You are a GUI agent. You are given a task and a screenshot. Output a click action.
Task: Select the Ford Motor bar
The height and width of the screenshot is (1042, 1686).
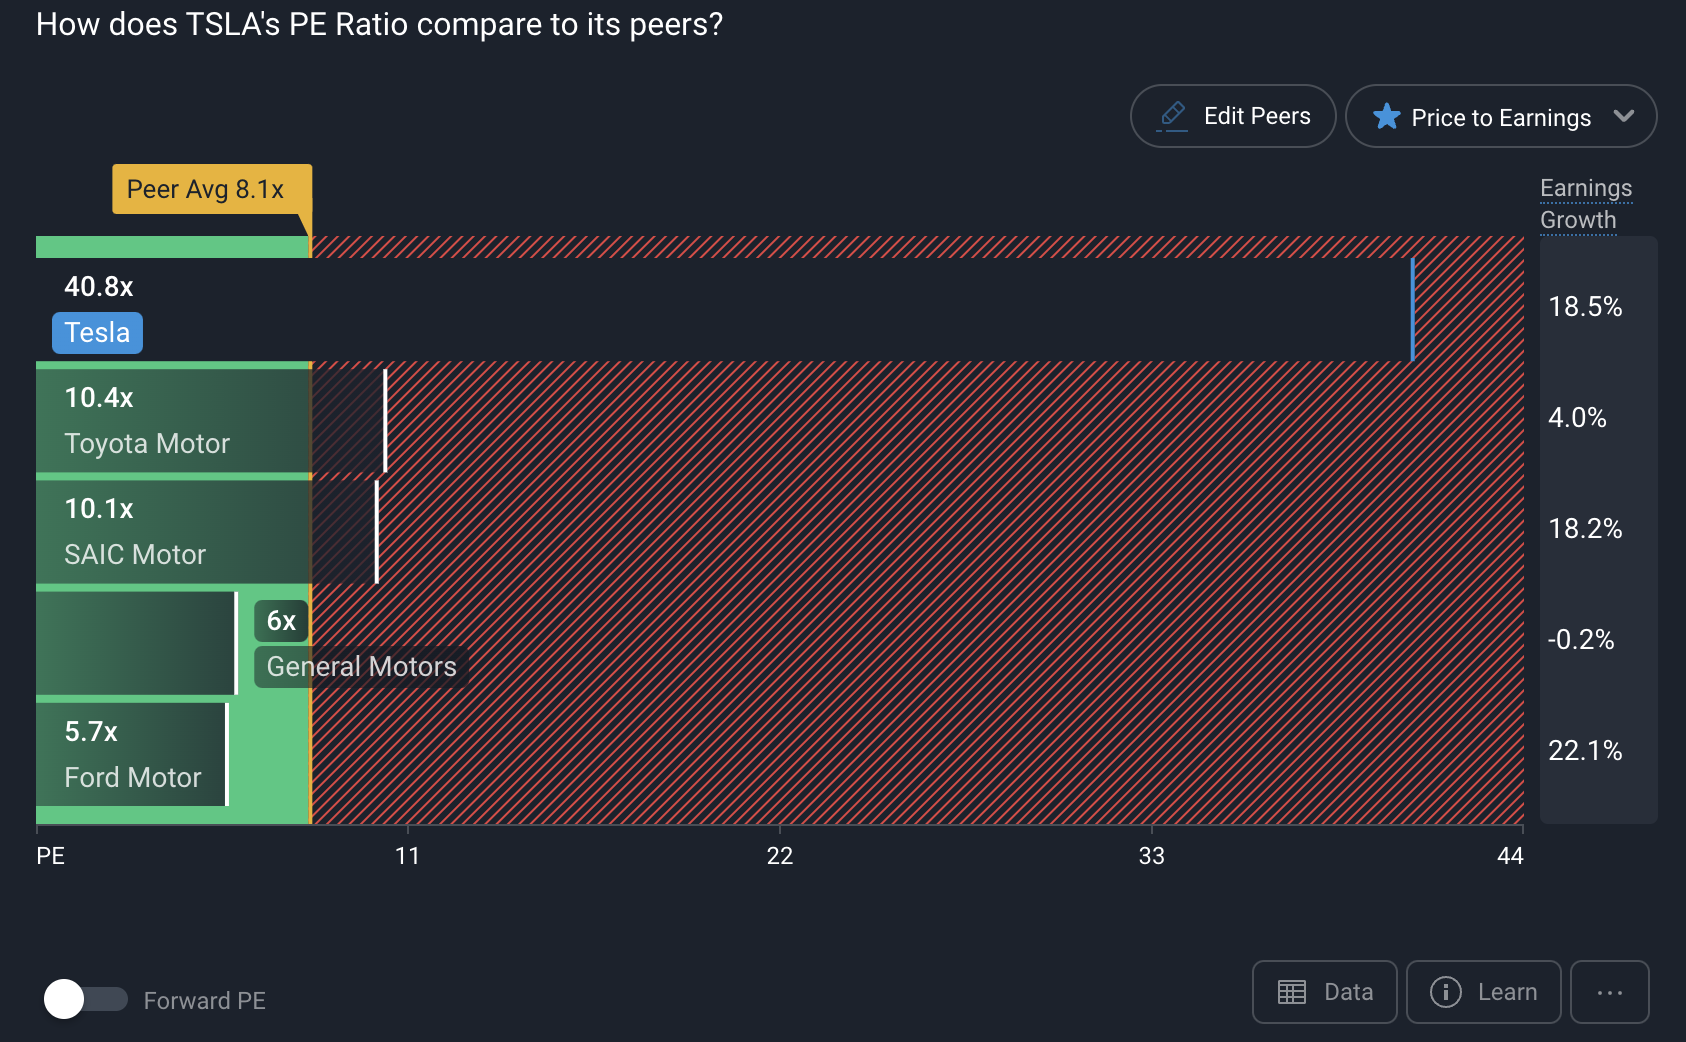tap(133, 754)
